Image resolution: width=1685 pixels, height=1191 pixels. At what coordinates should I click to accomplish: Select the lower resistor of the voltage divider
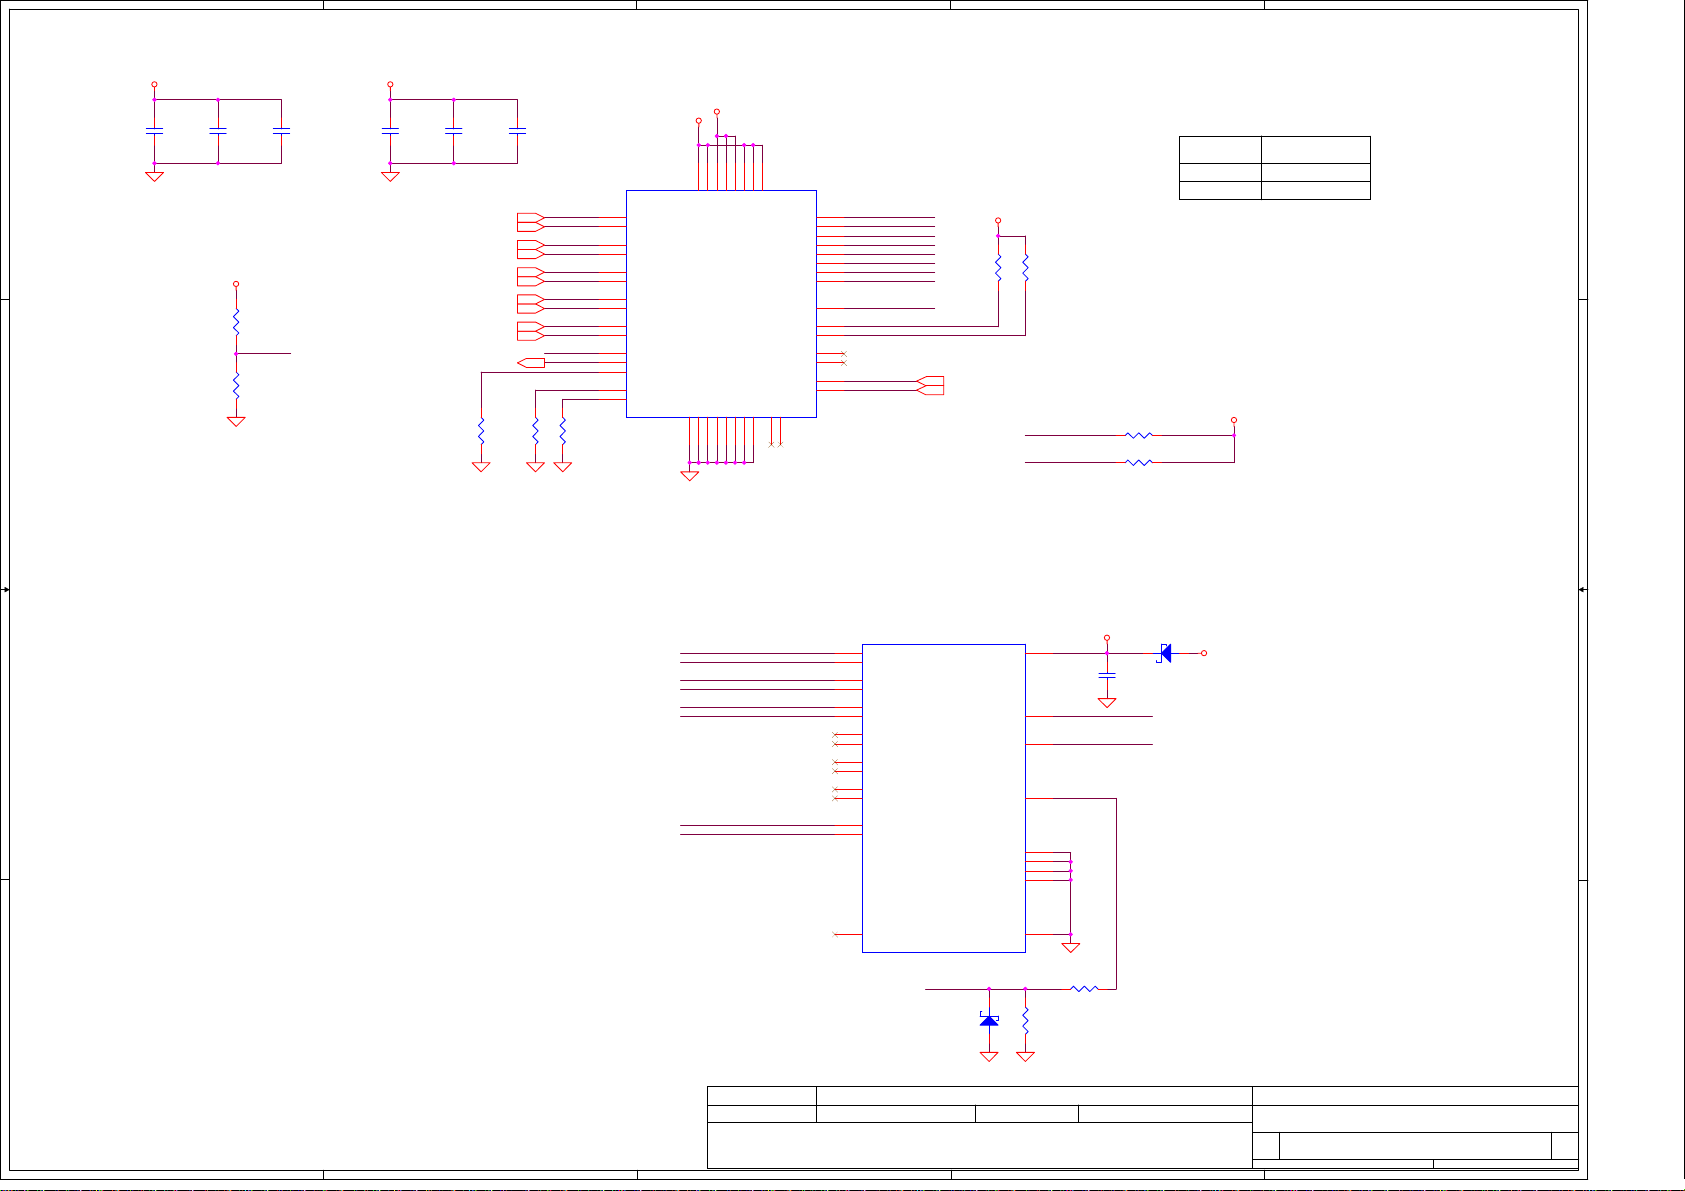pos(236,386)
